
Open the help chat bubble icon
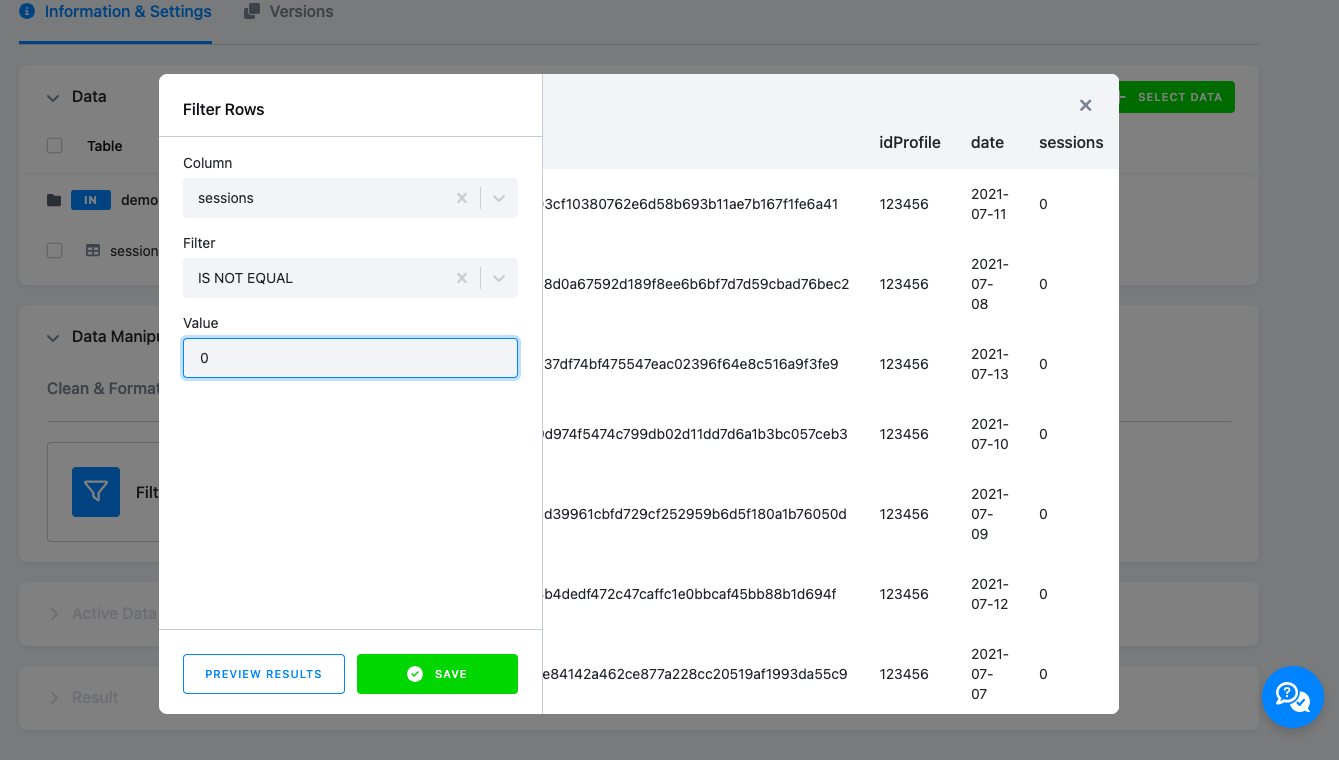tap(1293, 697)
